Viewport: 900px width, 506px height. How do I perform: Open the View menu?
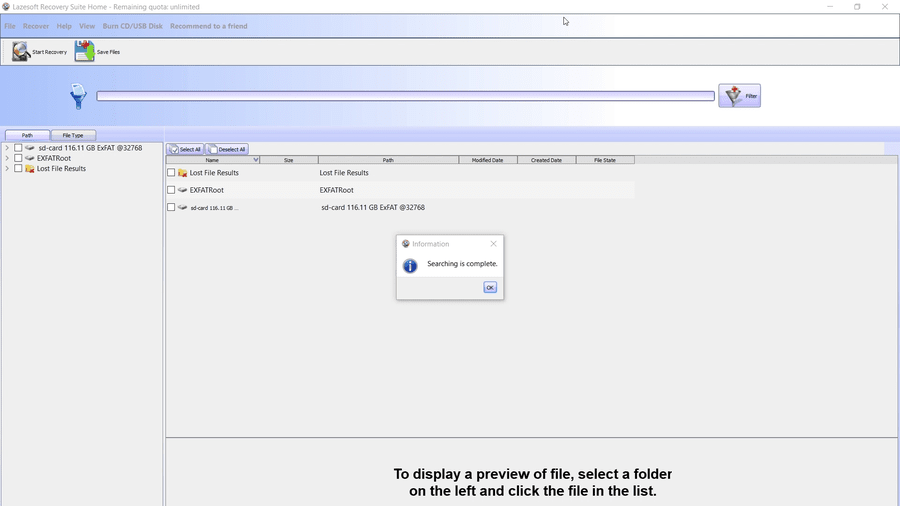click(87, 26)
